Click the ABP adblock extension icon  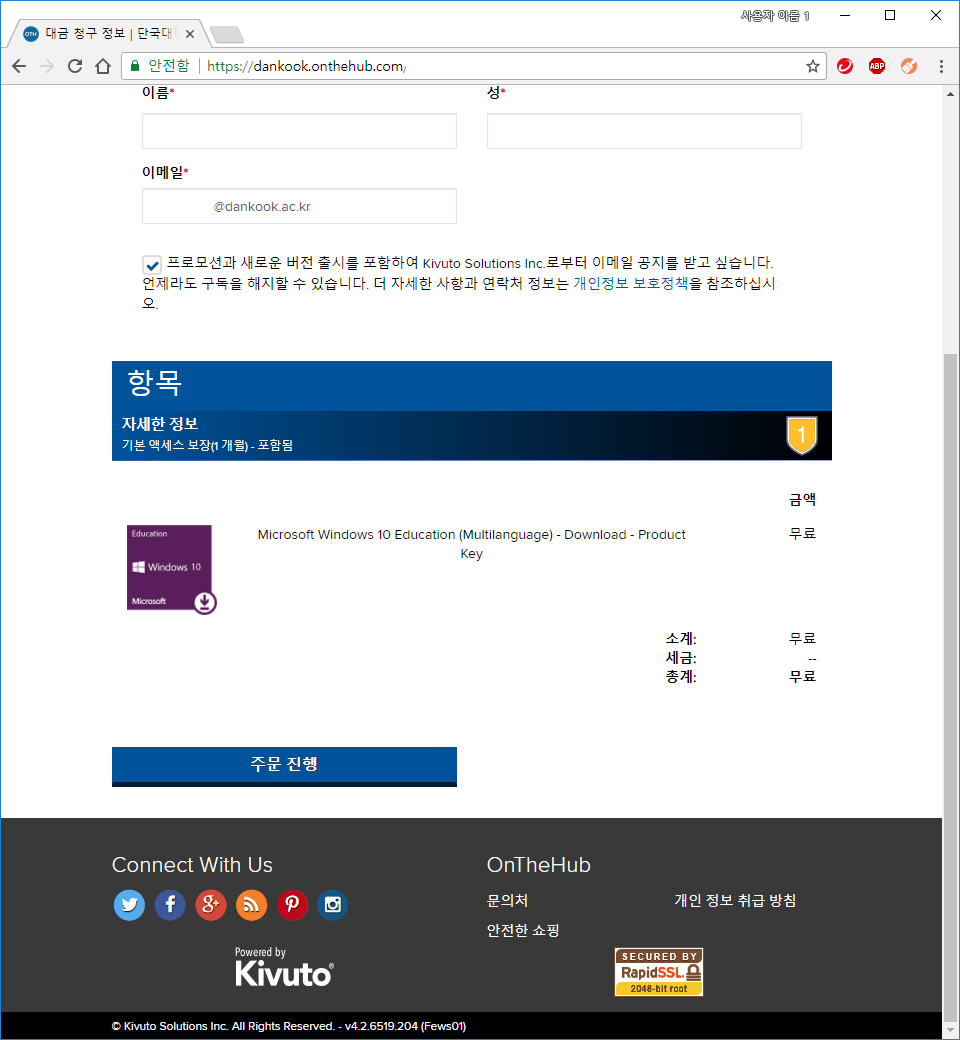point(876,66)
